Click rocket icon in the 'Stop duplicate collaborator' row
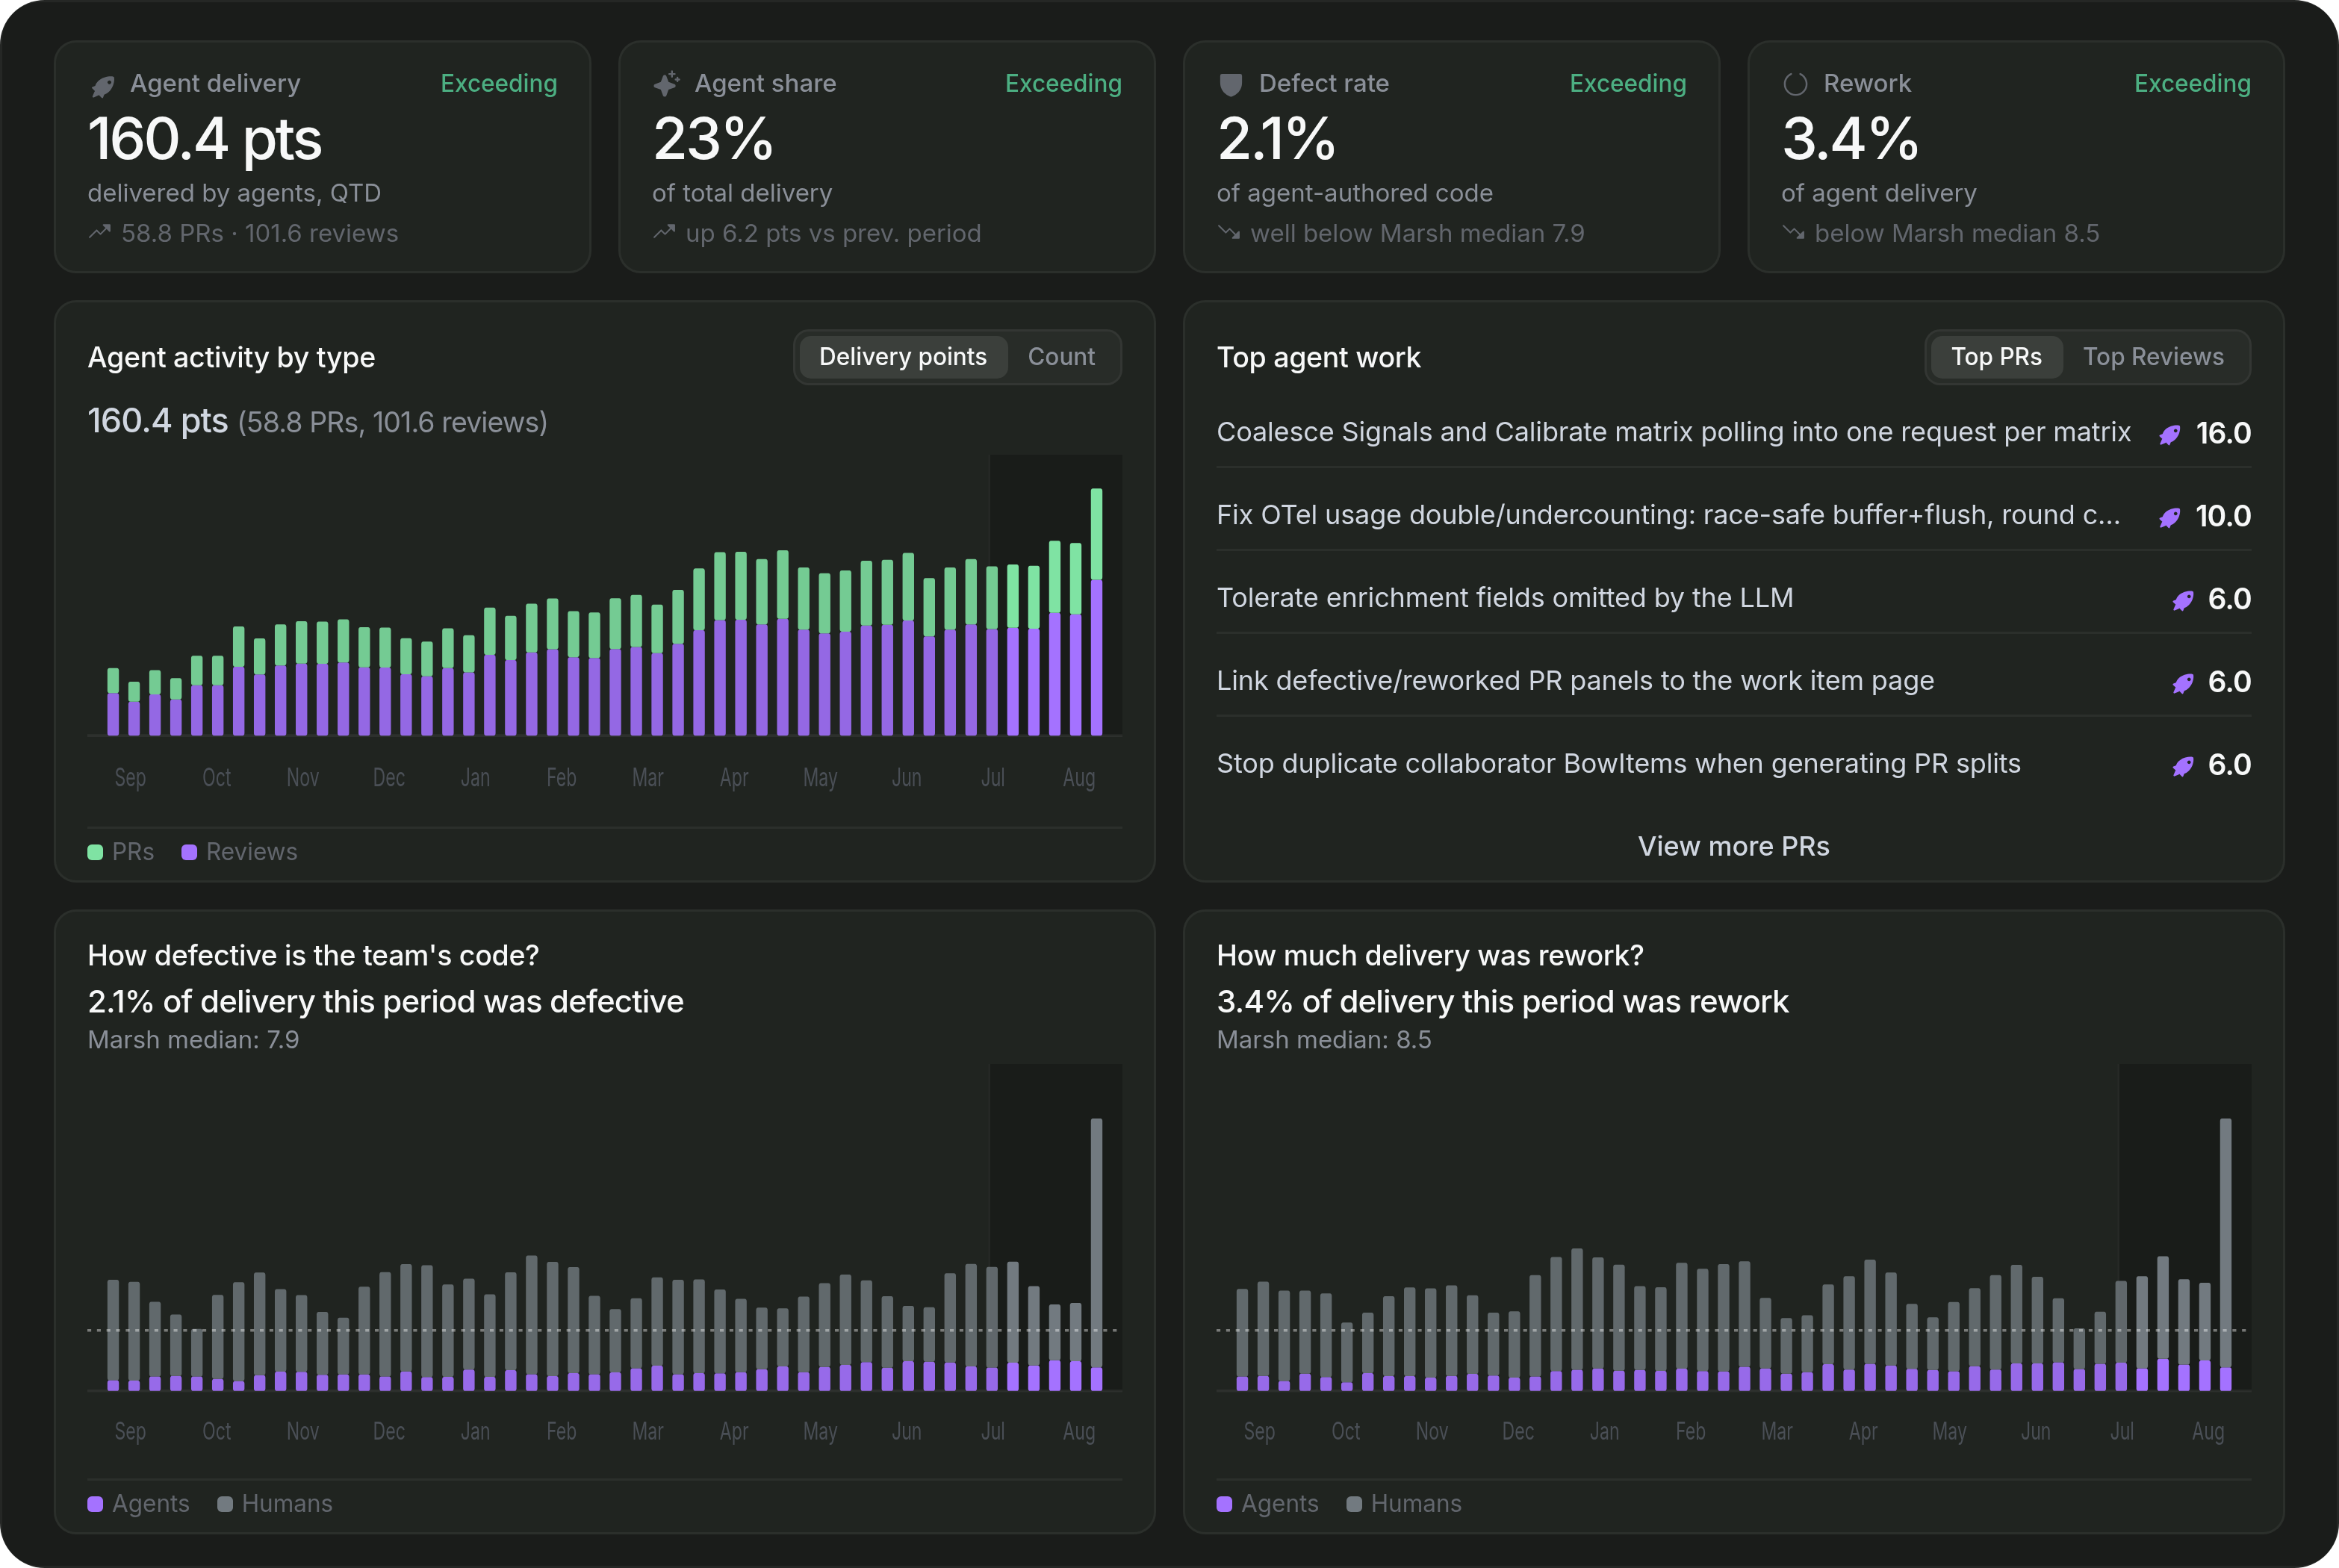Screen dimensions: 2339x1568 (x=2183, y=767)
